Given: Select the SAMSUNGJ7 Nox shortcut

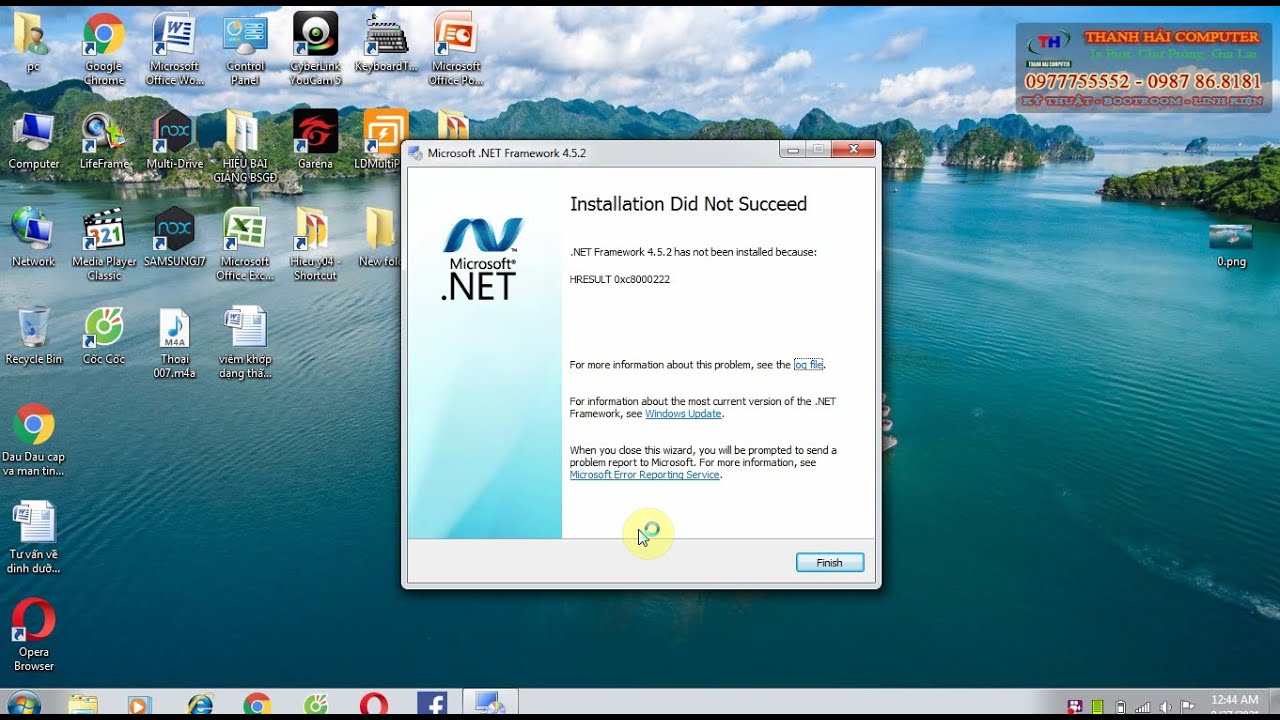Looking at the screenshot, I should 174,238.
